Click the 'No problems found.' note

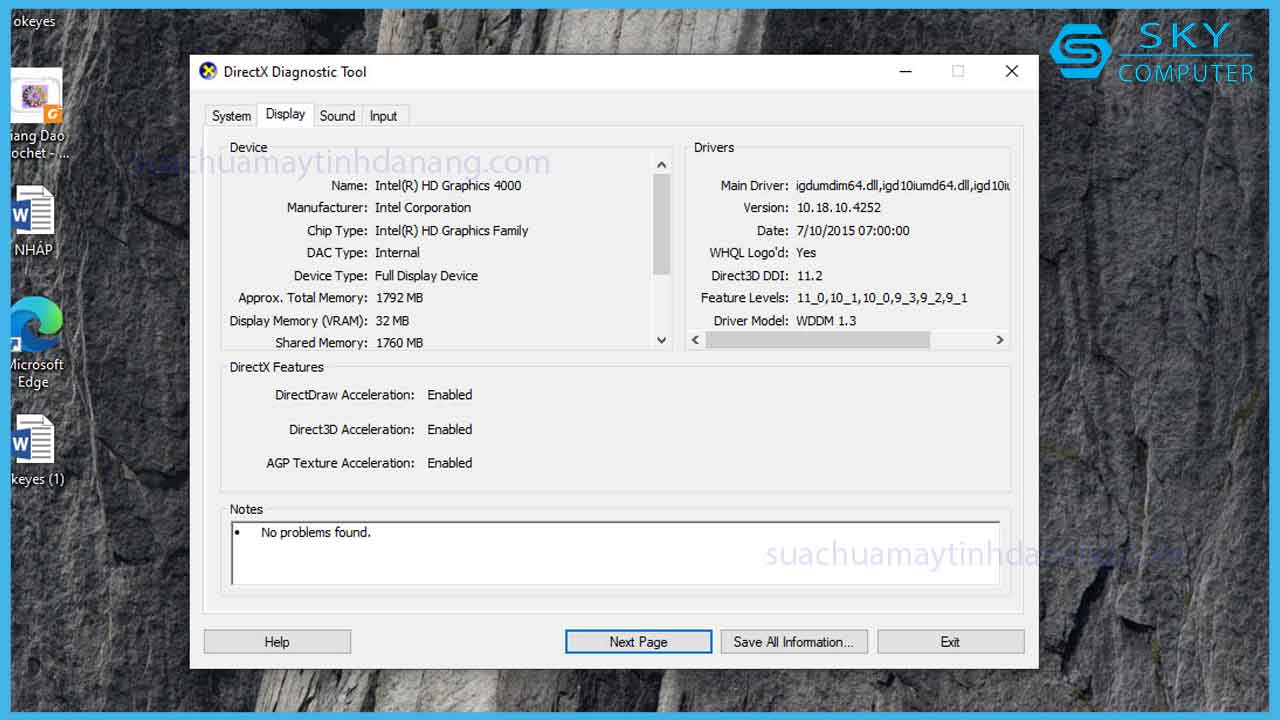click(x=316, y=532)
